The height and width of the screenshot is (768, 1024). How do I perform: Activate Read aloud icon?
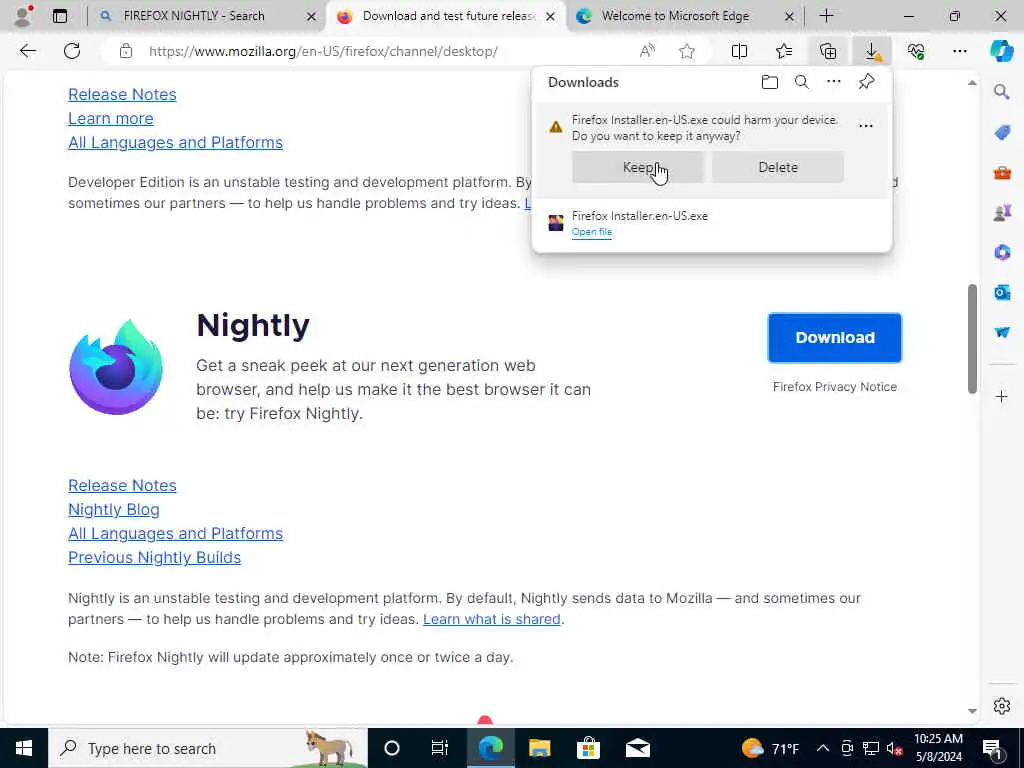coord(647,51)
